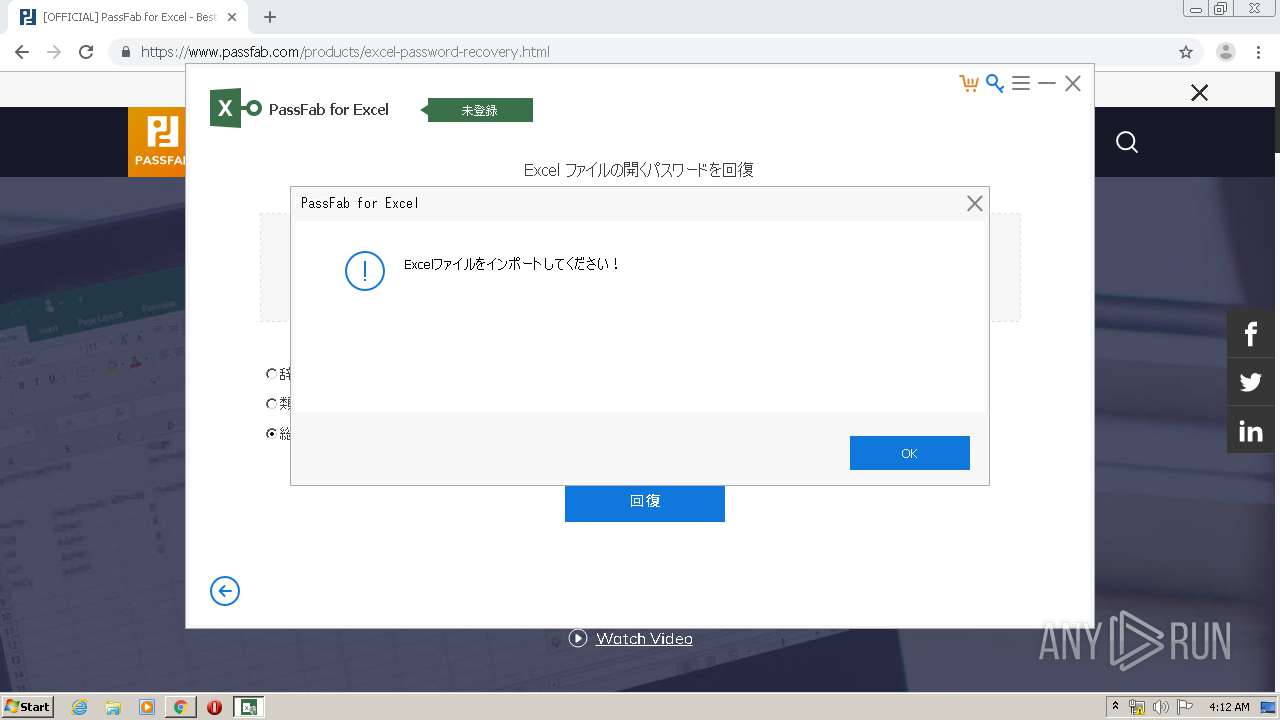Image resolution: width=1280 pixels, height=720 pixels.
Task: Open the Action Center flag icon
Action: coord(1185,707)
